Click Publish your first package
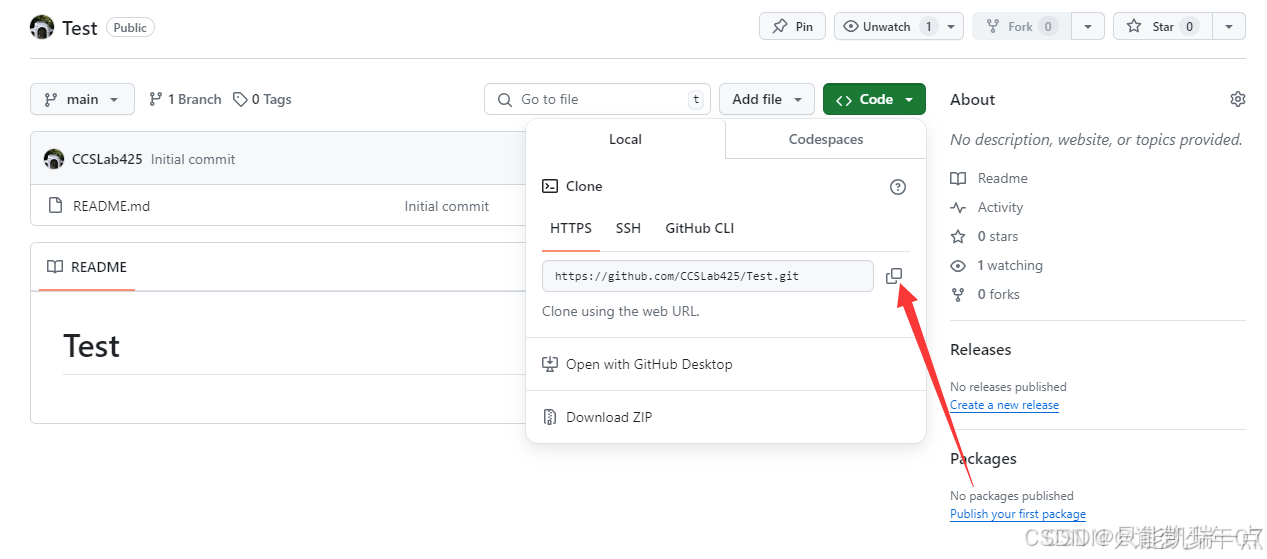 click(1018, 514)
